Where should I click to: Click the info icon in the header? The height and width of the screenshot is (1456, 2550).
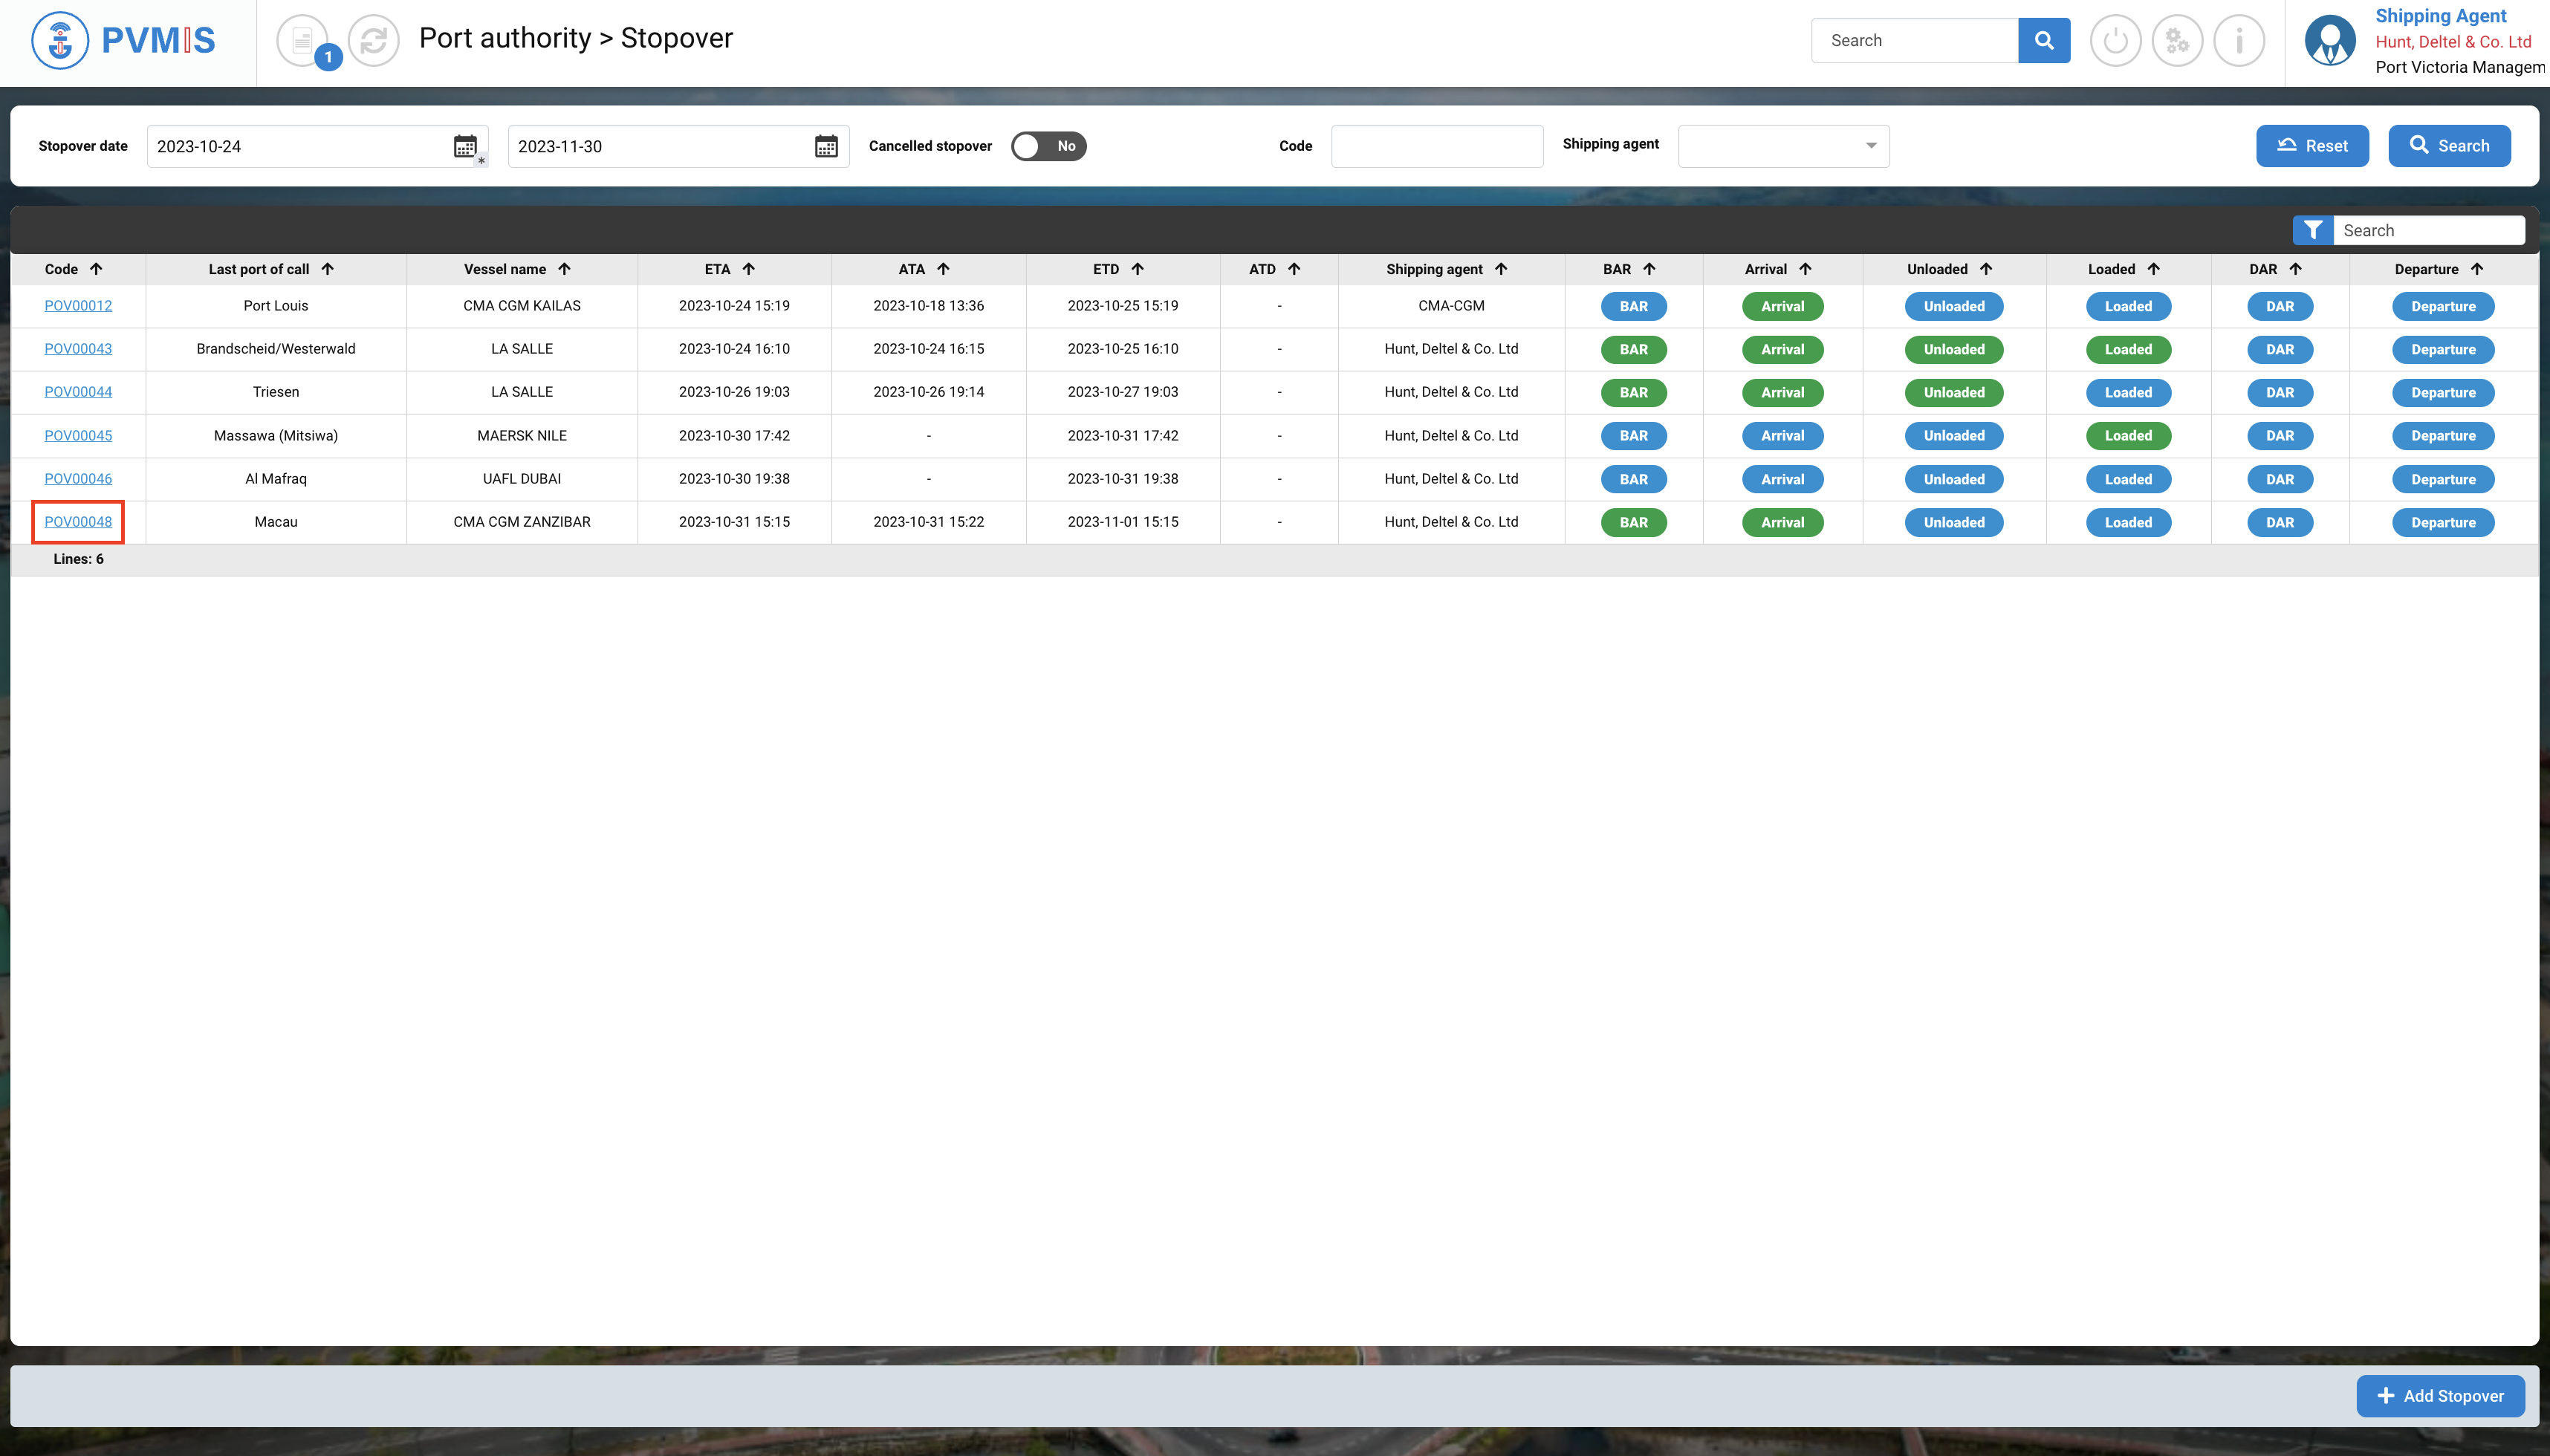2239,41
